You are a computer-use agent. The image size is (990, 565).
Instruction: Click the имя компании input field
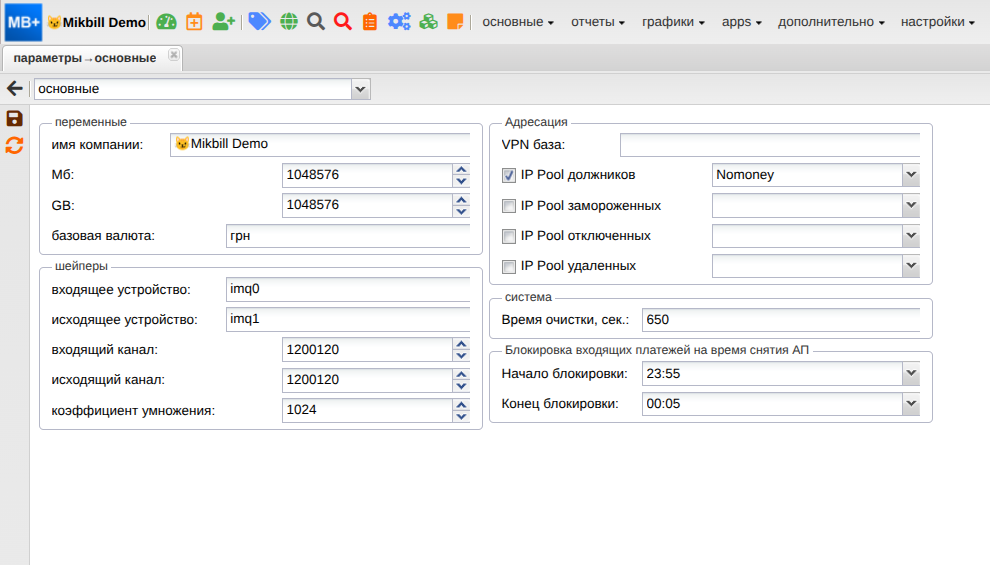320,145
